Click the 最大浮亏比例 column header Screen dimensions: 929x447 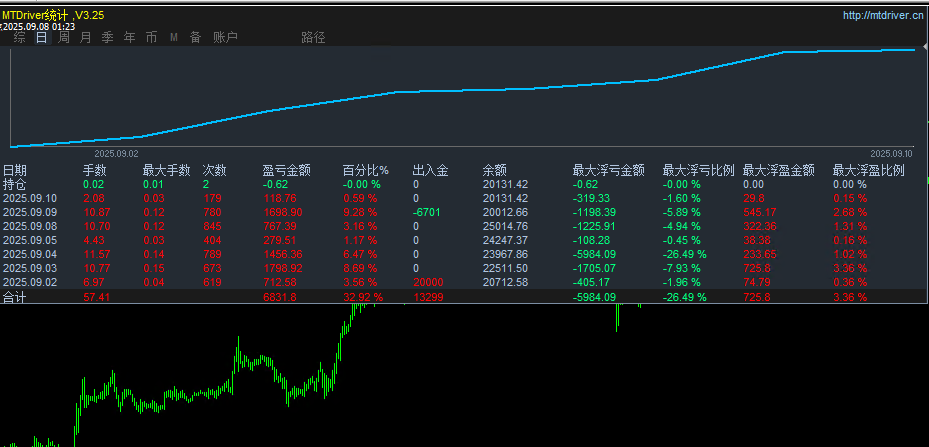(699, 171)
